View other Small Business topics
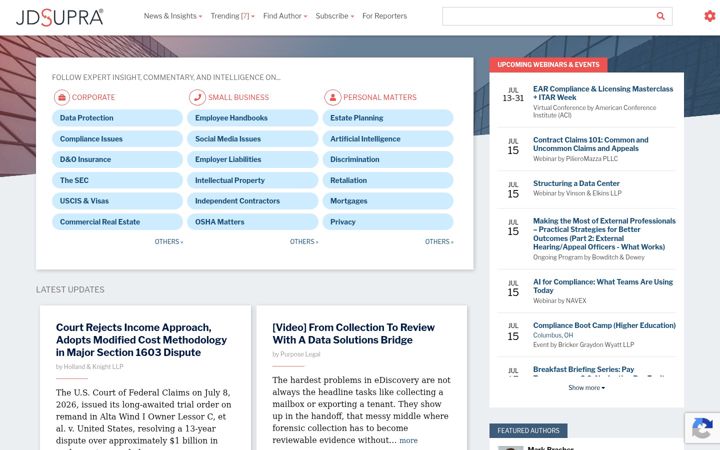 click(x=304, y=242)
